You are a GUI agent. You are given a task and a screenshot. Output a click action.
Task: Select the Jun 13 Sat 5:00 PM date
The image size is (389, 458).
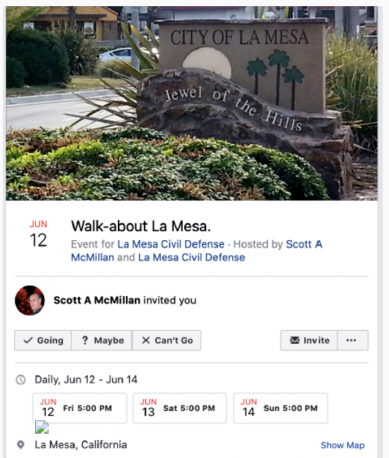(x=180, y=408)
